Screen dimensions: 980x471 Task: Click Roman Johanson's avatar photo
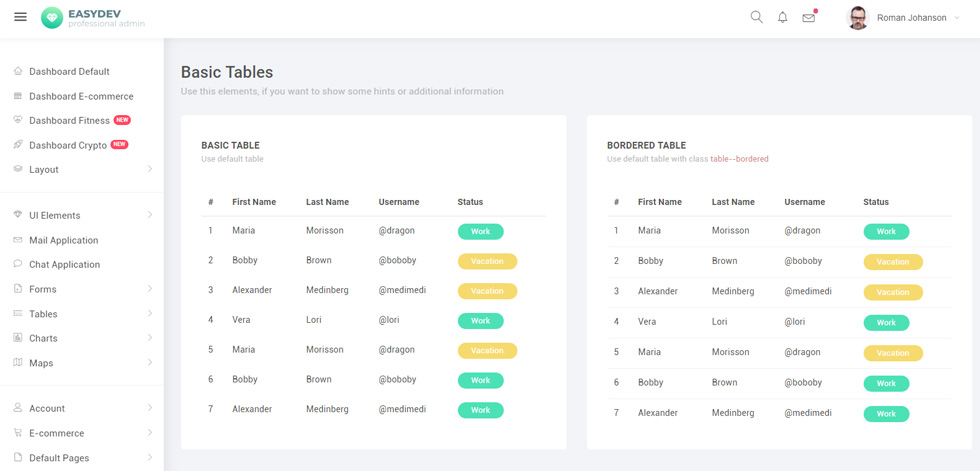858,17
